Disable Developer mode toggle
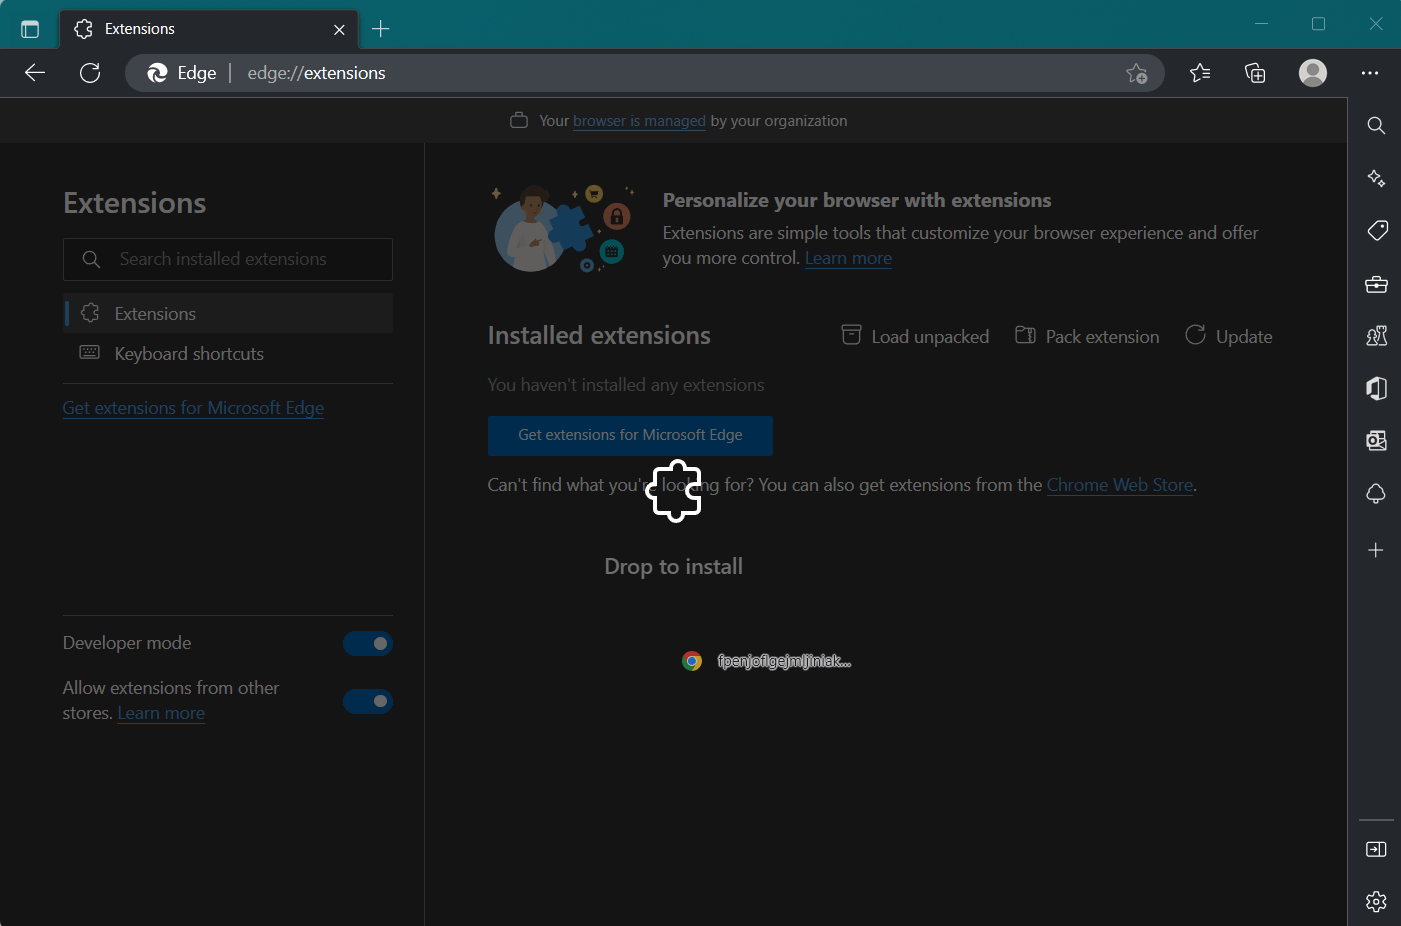Image resolution: width=1401 pixels, height=926 pixels. click(x=368, y=643)
